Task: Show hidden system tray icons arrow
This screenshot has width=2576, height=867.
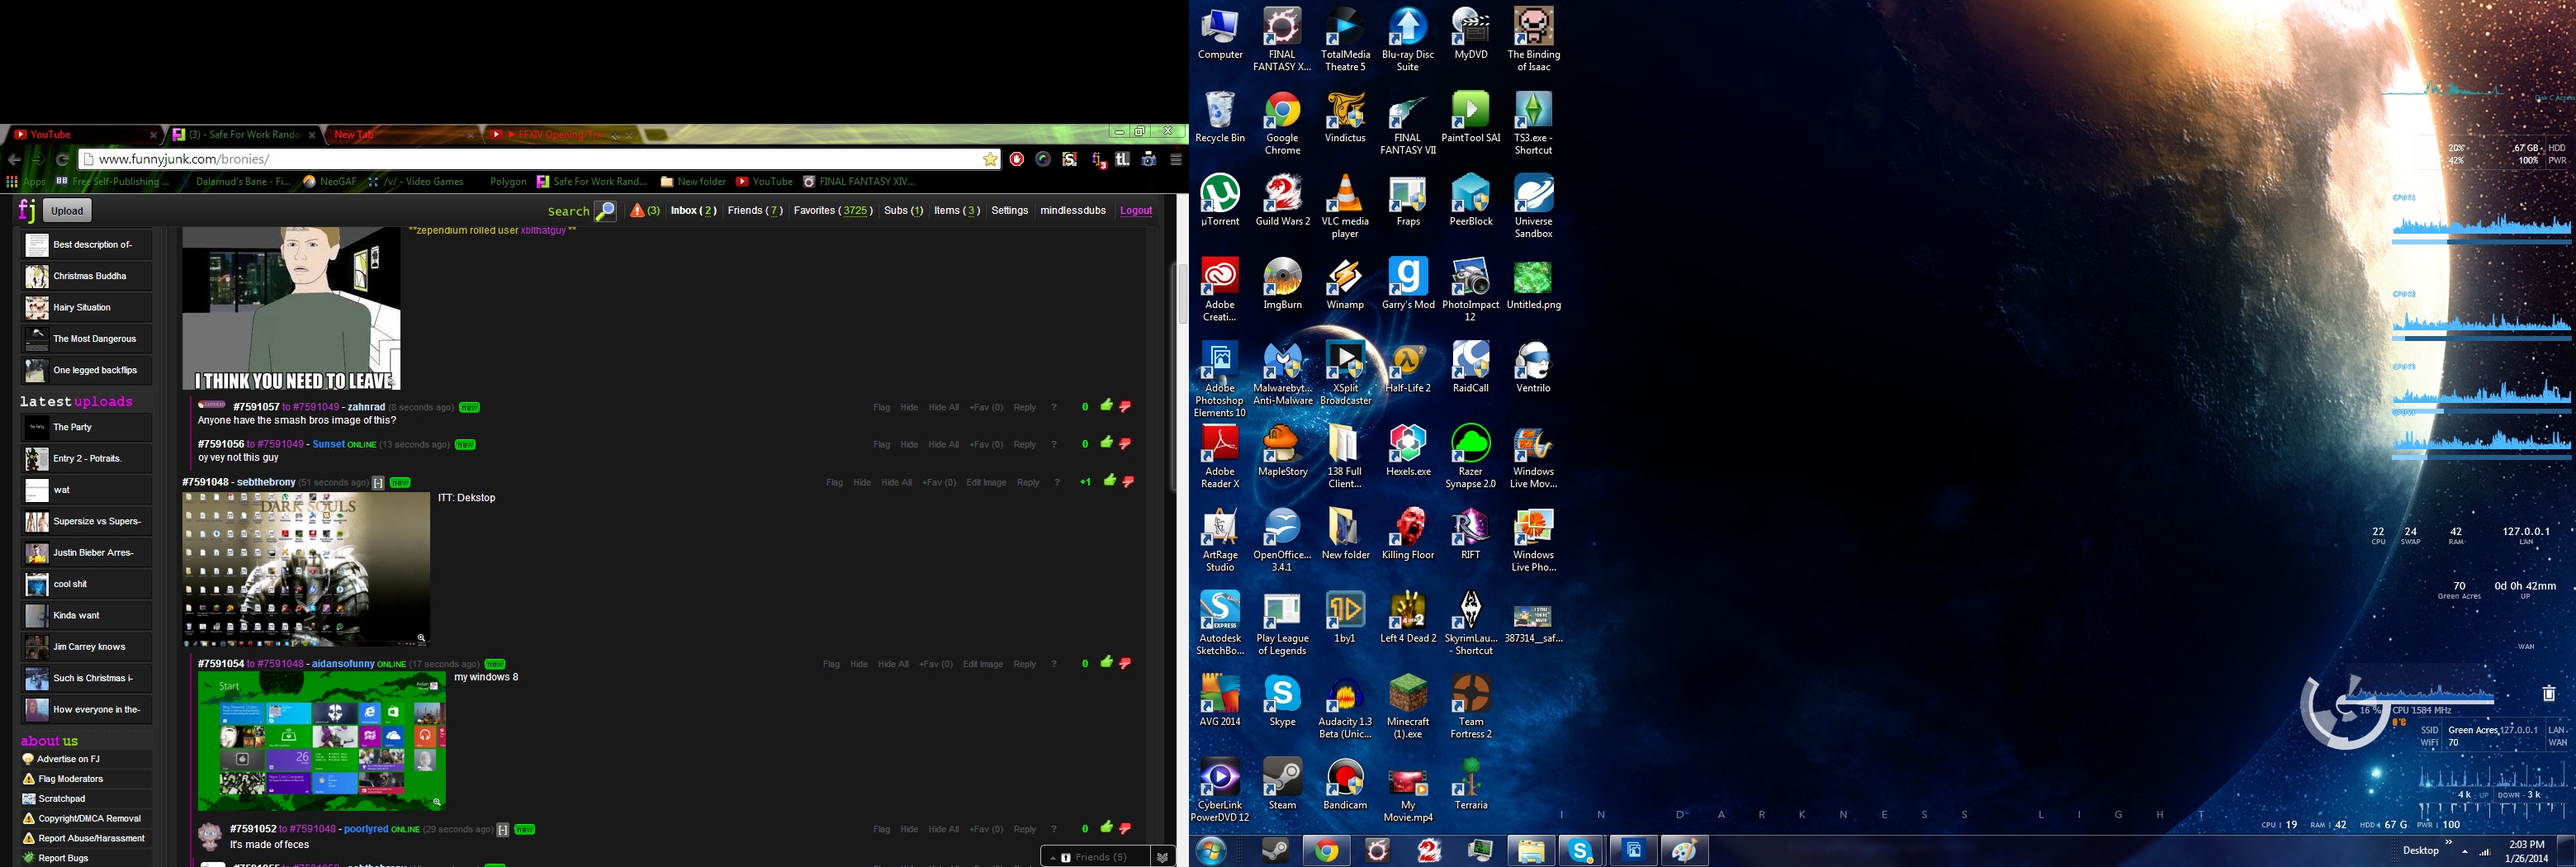Action: coord(2464,852)
